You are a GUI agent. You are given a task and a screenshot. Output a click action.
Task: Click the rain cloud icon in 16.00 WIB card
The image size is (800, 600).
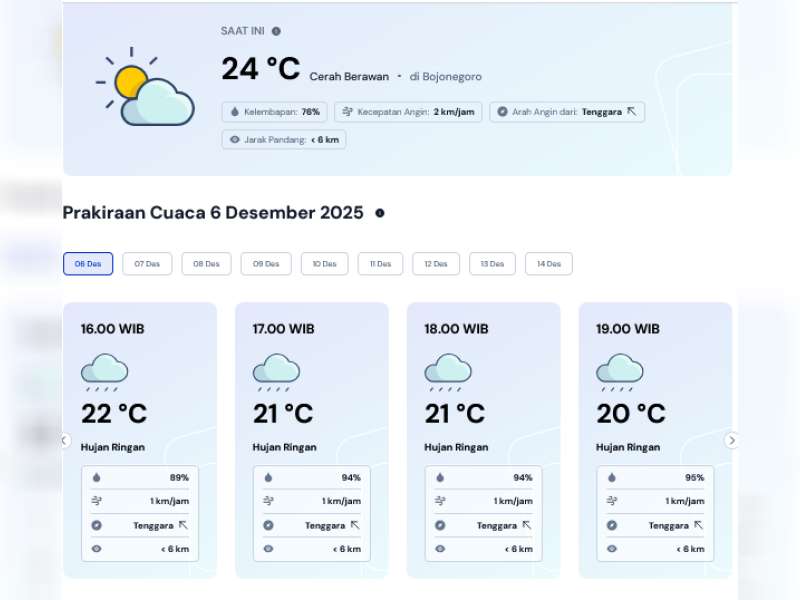104,369
